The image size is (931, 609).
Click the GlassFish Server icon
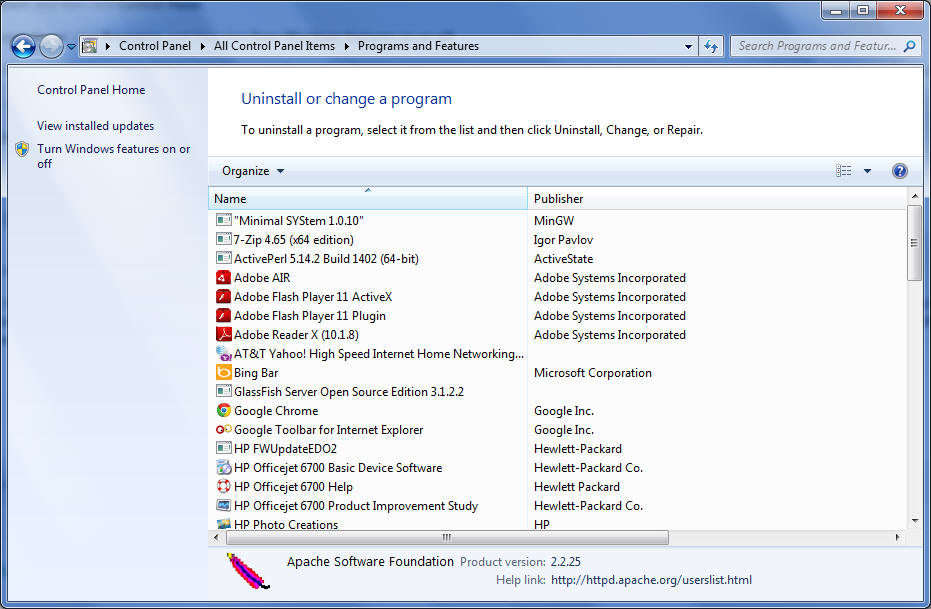coord(224,391)
